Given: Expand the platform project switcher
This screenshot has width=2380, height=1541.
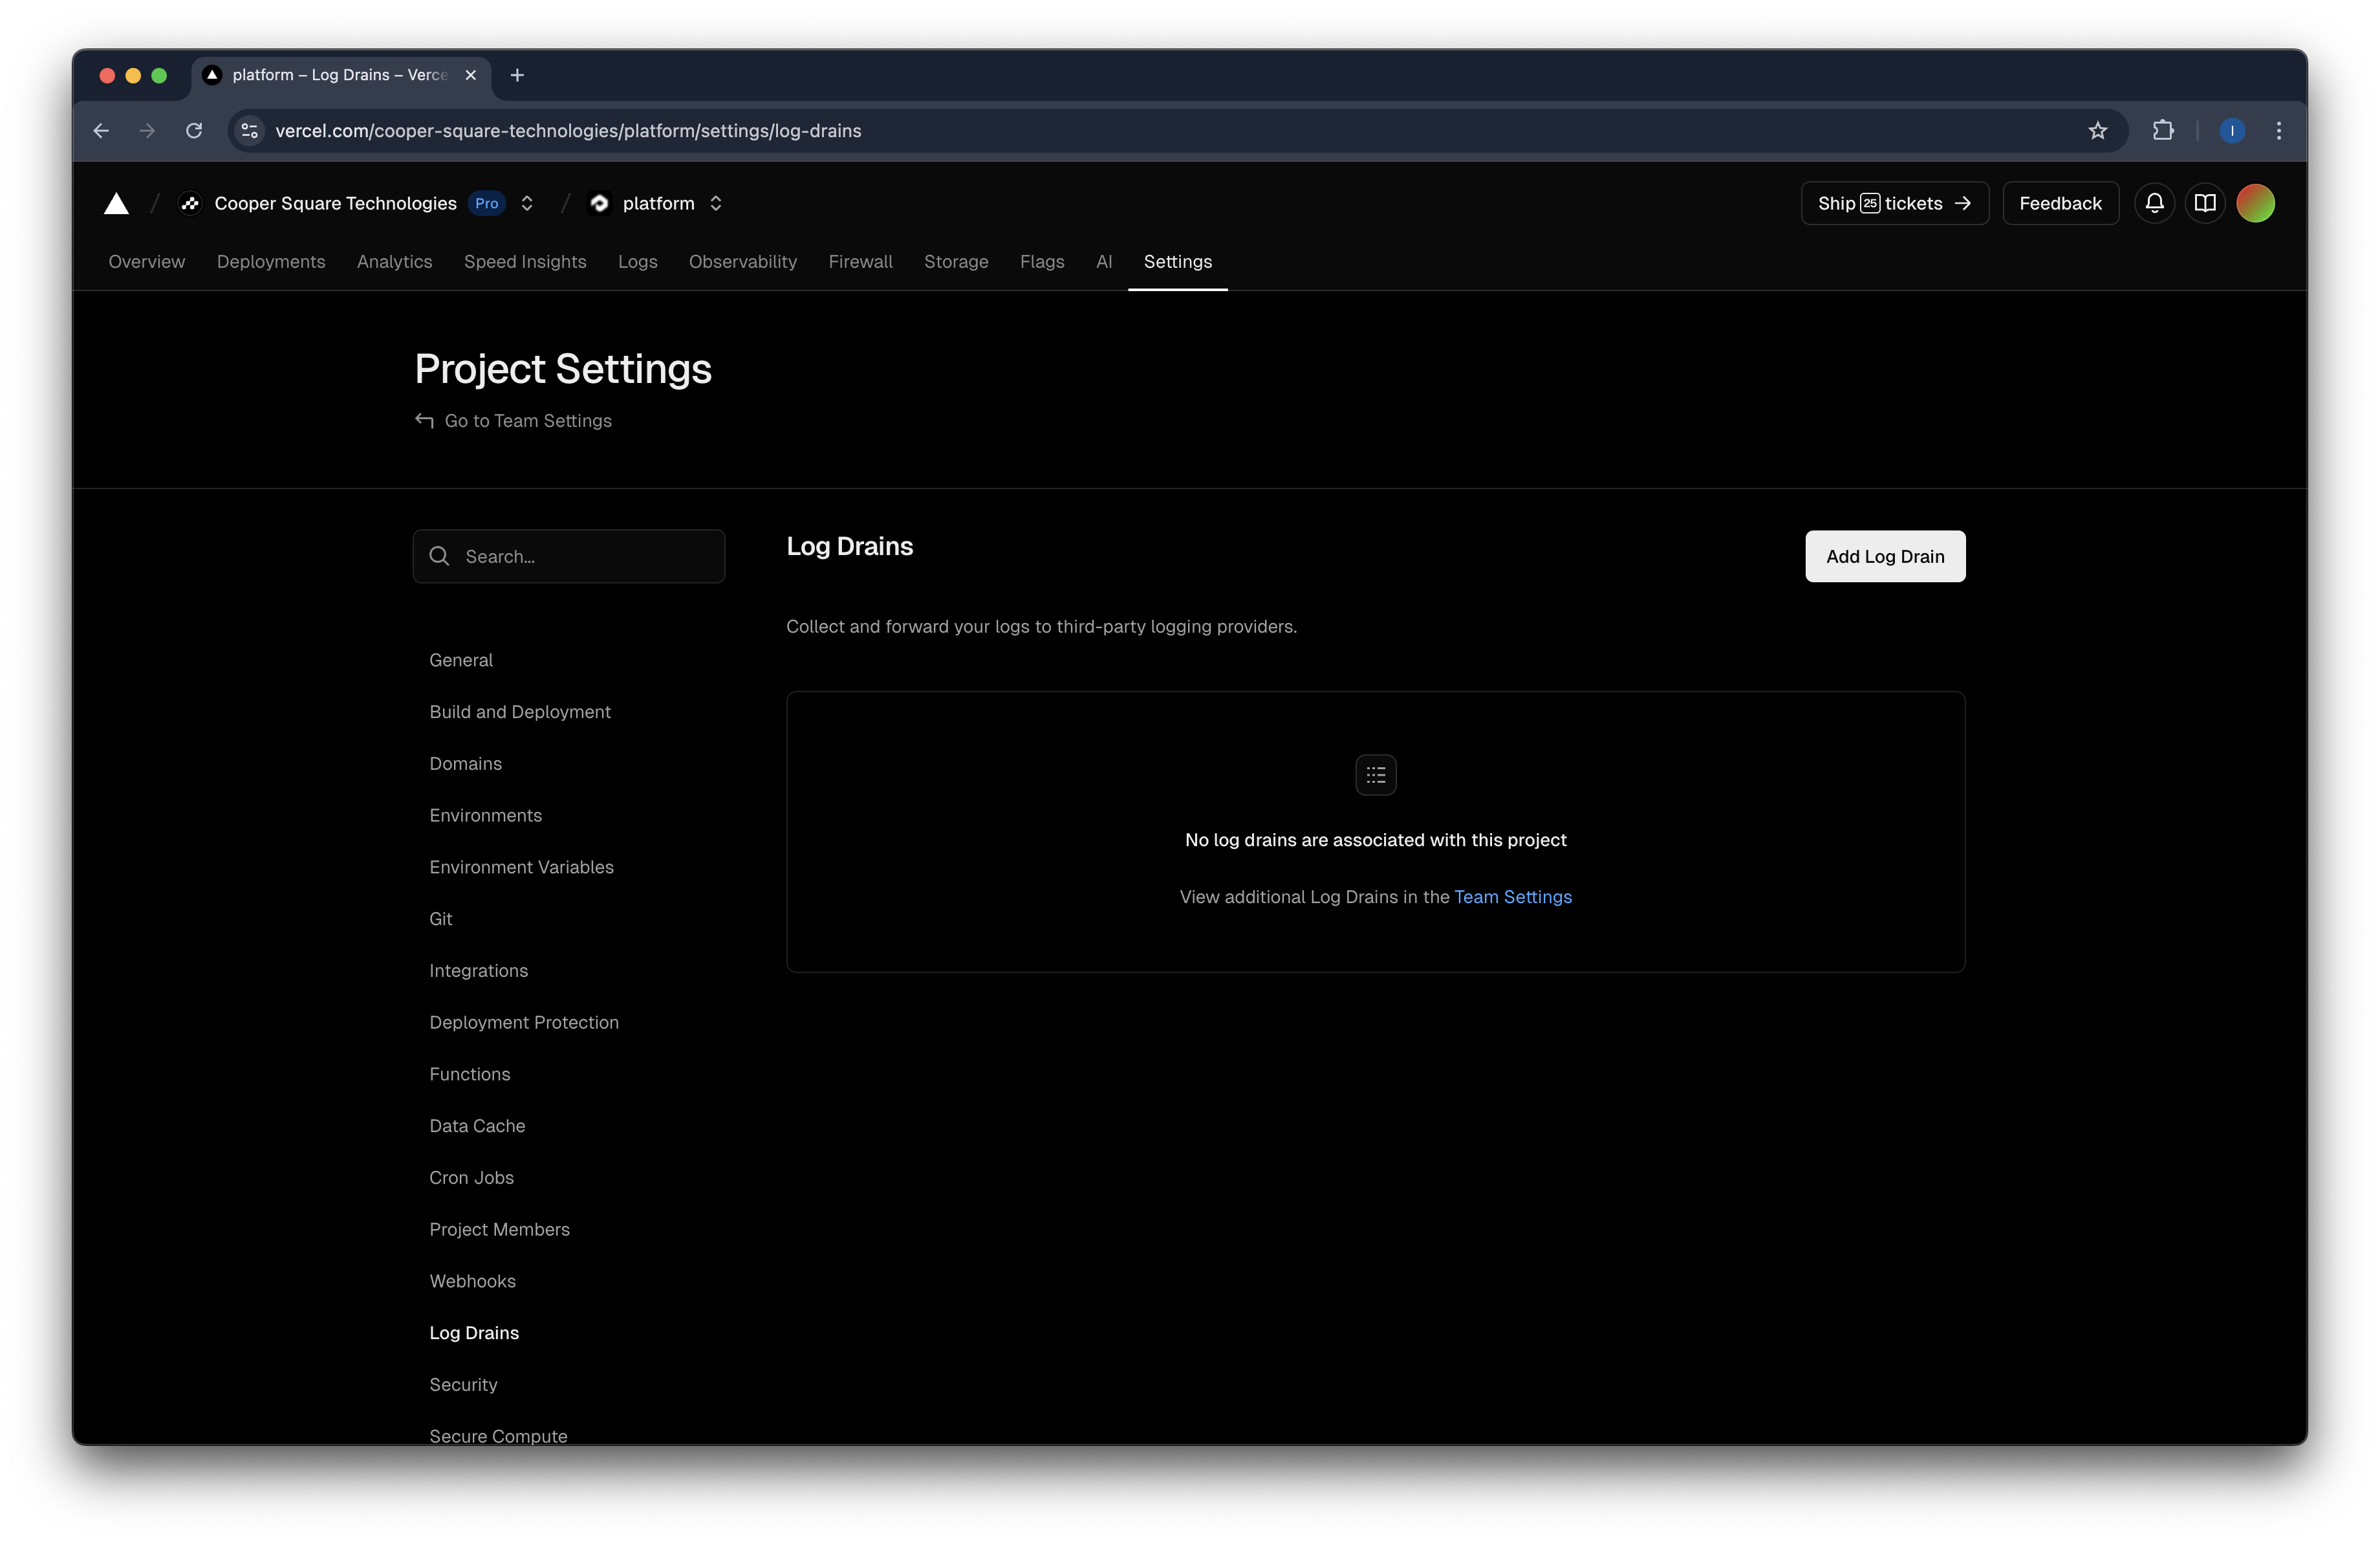Looking at the screenshot, I should click(716, 204).
